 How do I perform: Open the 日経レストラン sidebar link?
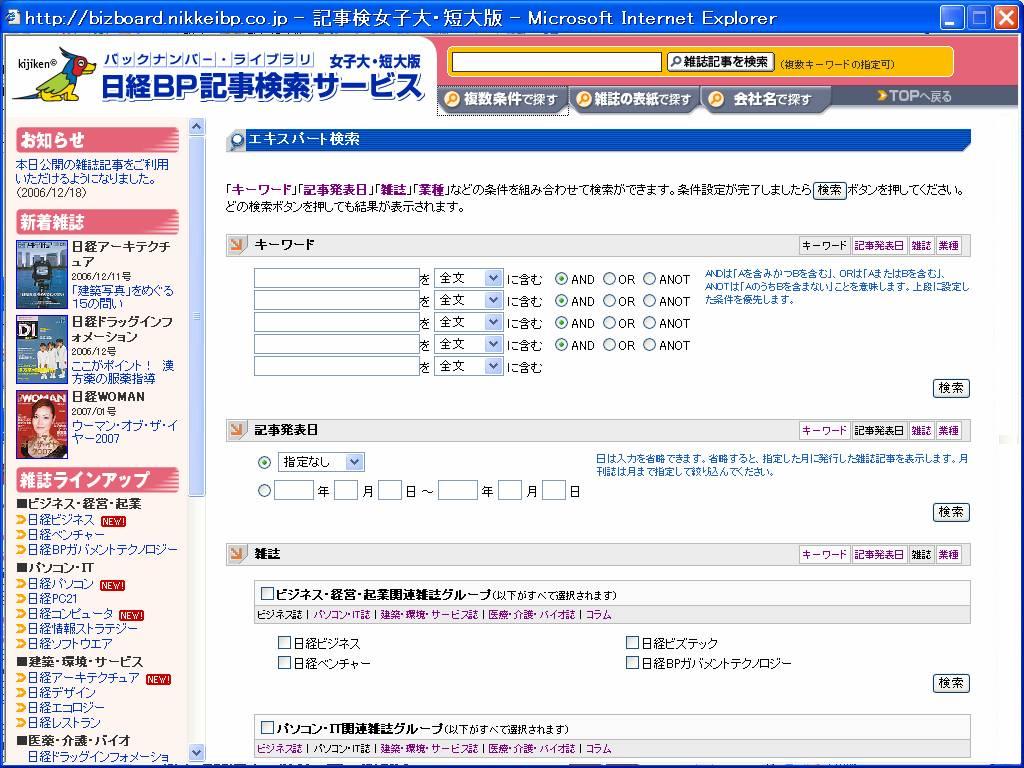[x=64, y=722]
